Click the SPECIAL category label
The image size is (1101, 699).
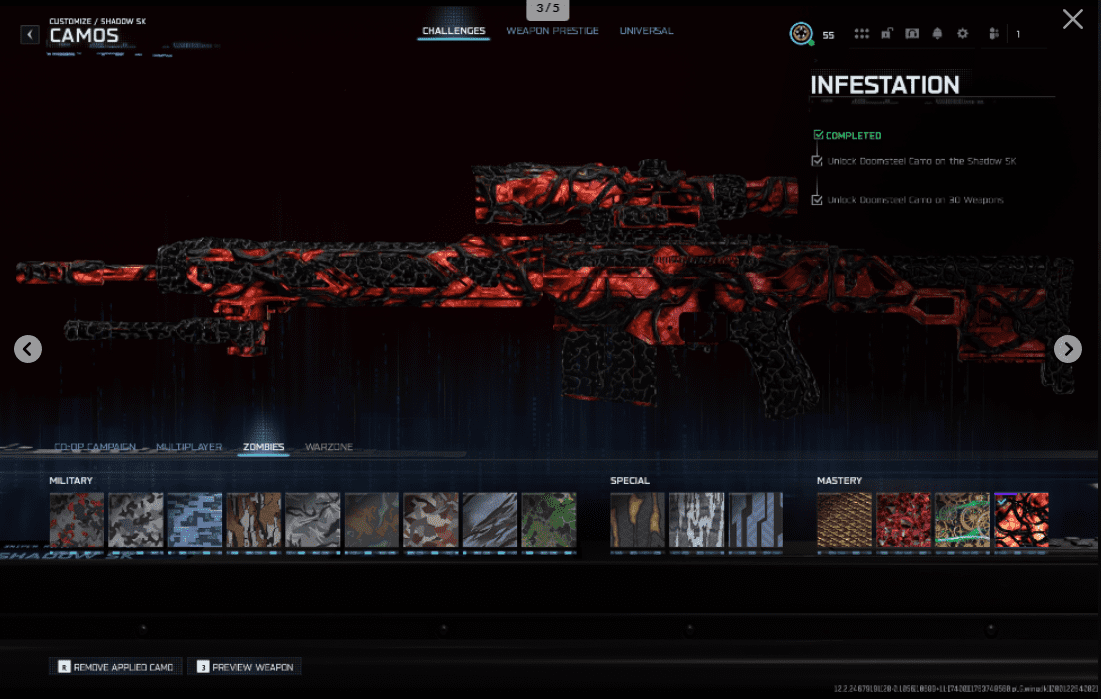click(x=629, y=481)
